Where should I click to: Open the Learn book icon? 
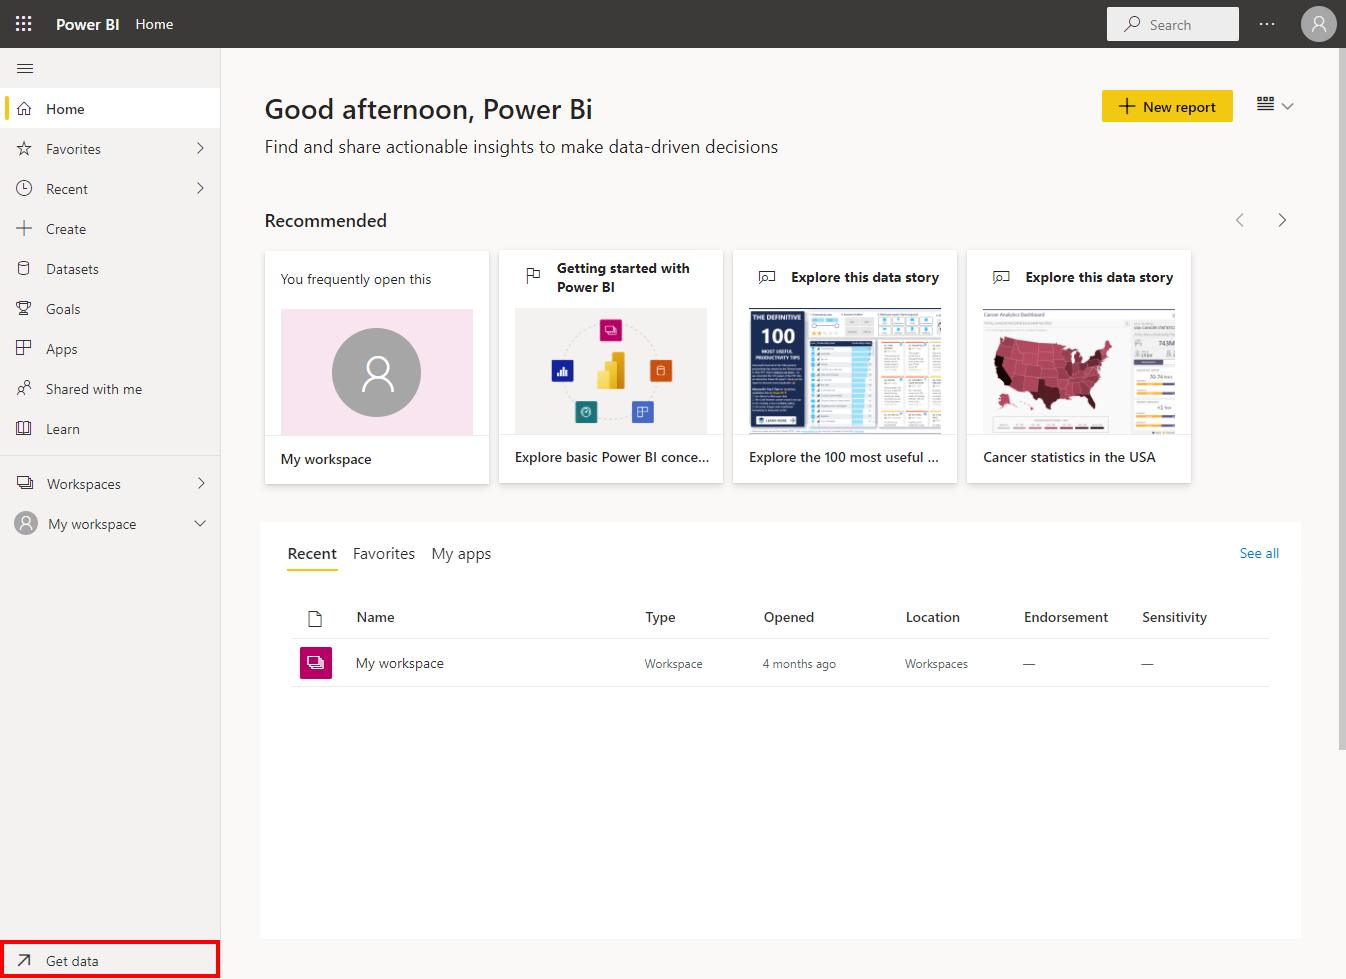24,429
